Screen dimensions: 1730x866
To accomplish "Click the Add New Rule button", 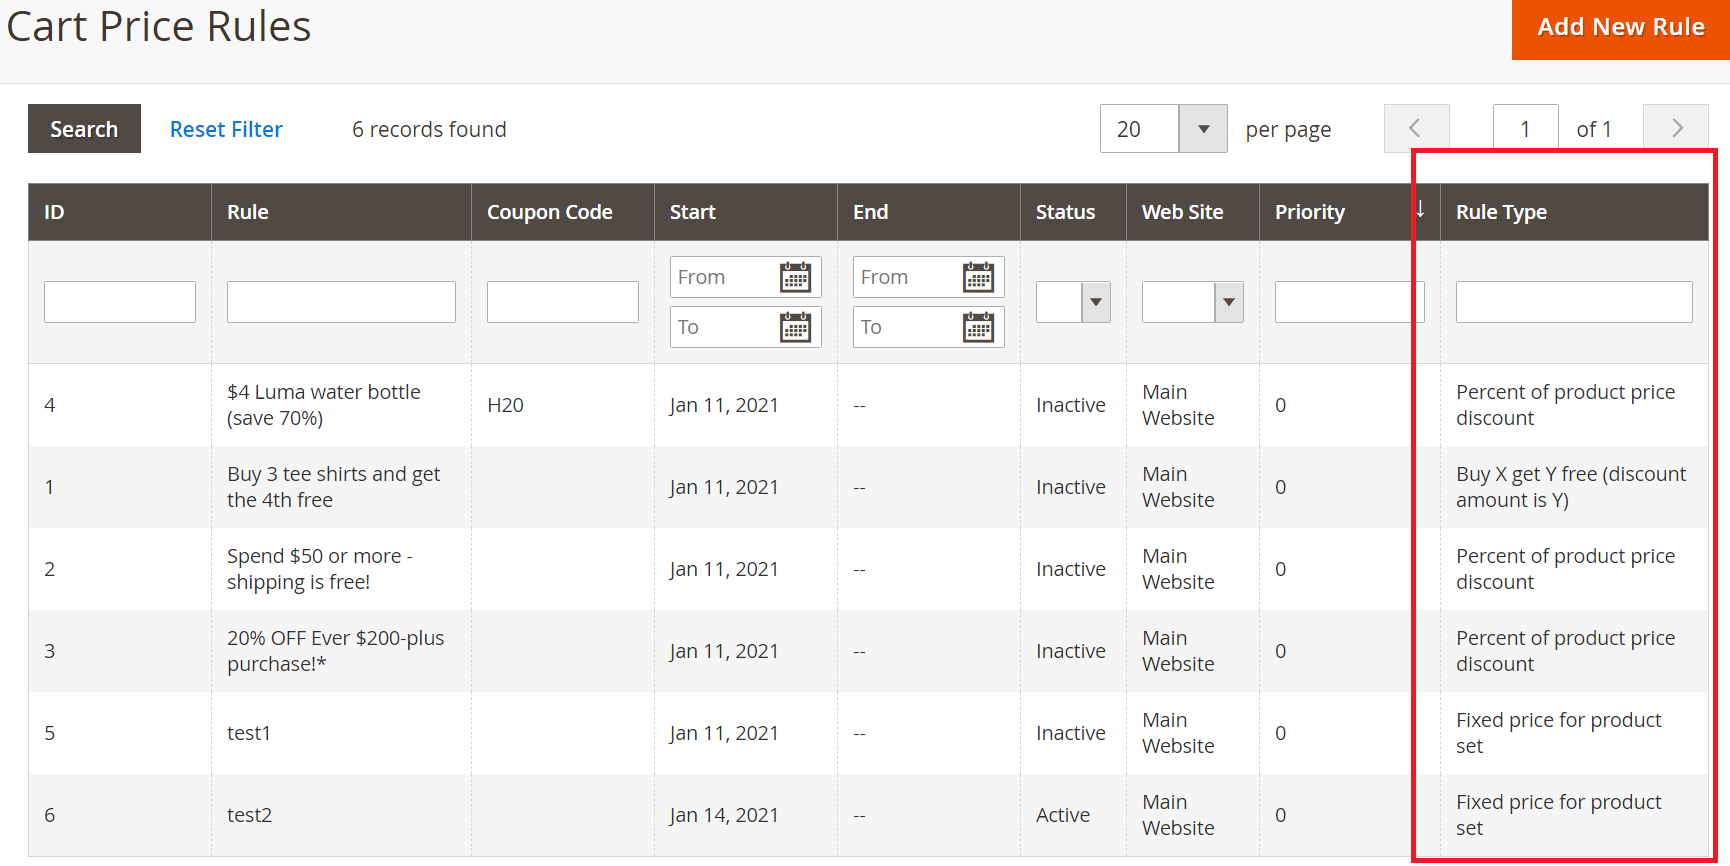I will click(x=1620, y=28).
